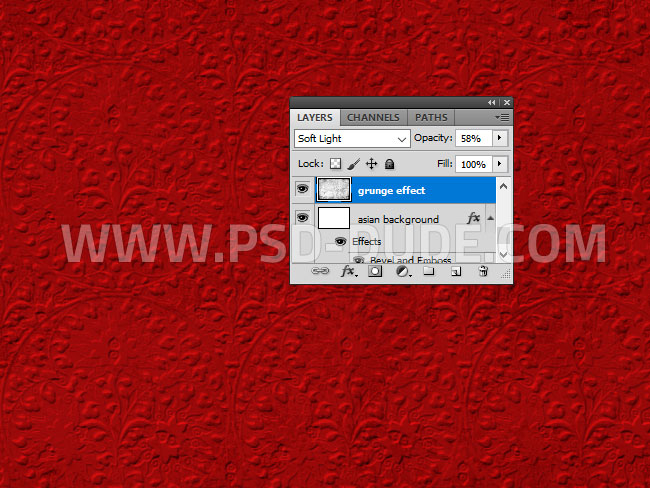The height and width of the screenshot is (488, 650).
Task: Select the asian background layer thumbnail
Action: (334, 218)
